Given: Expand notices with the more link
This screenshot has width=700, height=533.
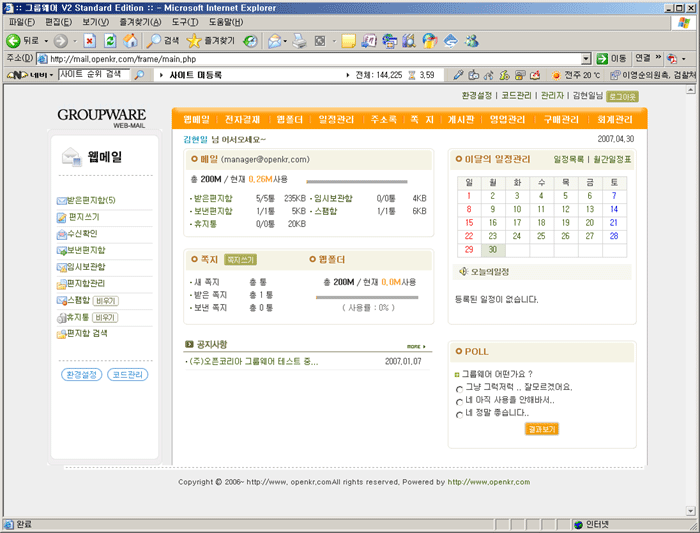Looking at the screenshot, I should click(x=418, y=346).
